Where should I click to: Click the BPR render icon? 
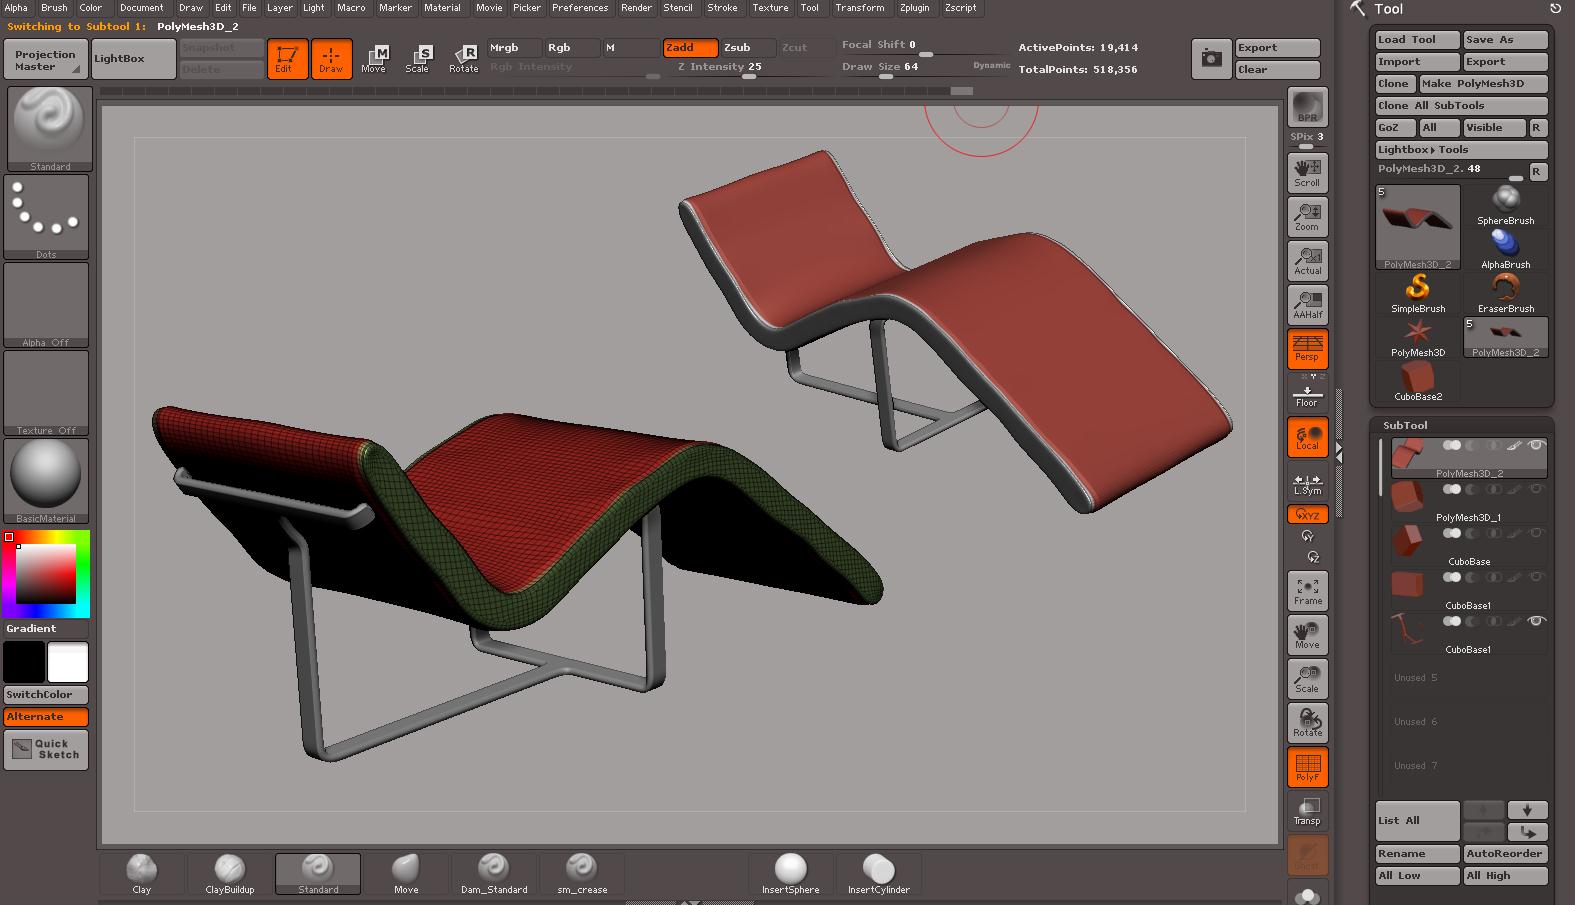tap(1307, 106)
